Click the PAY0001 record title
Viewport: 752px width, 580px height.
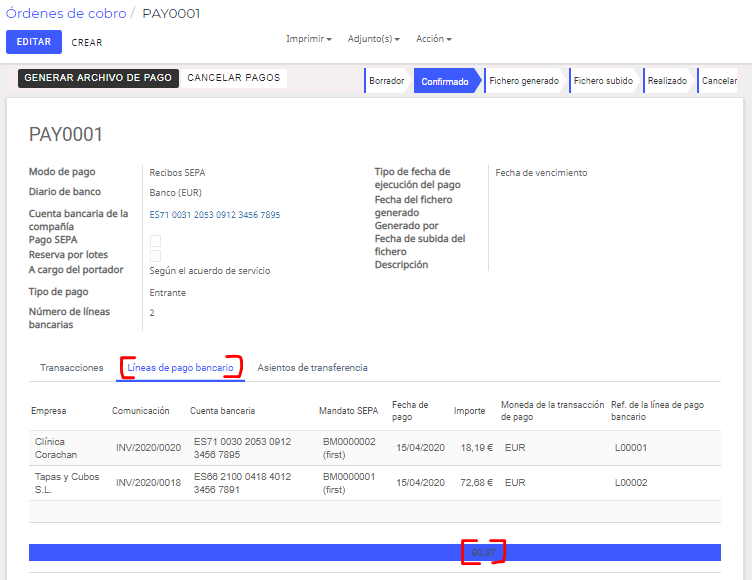click(66, 134)
